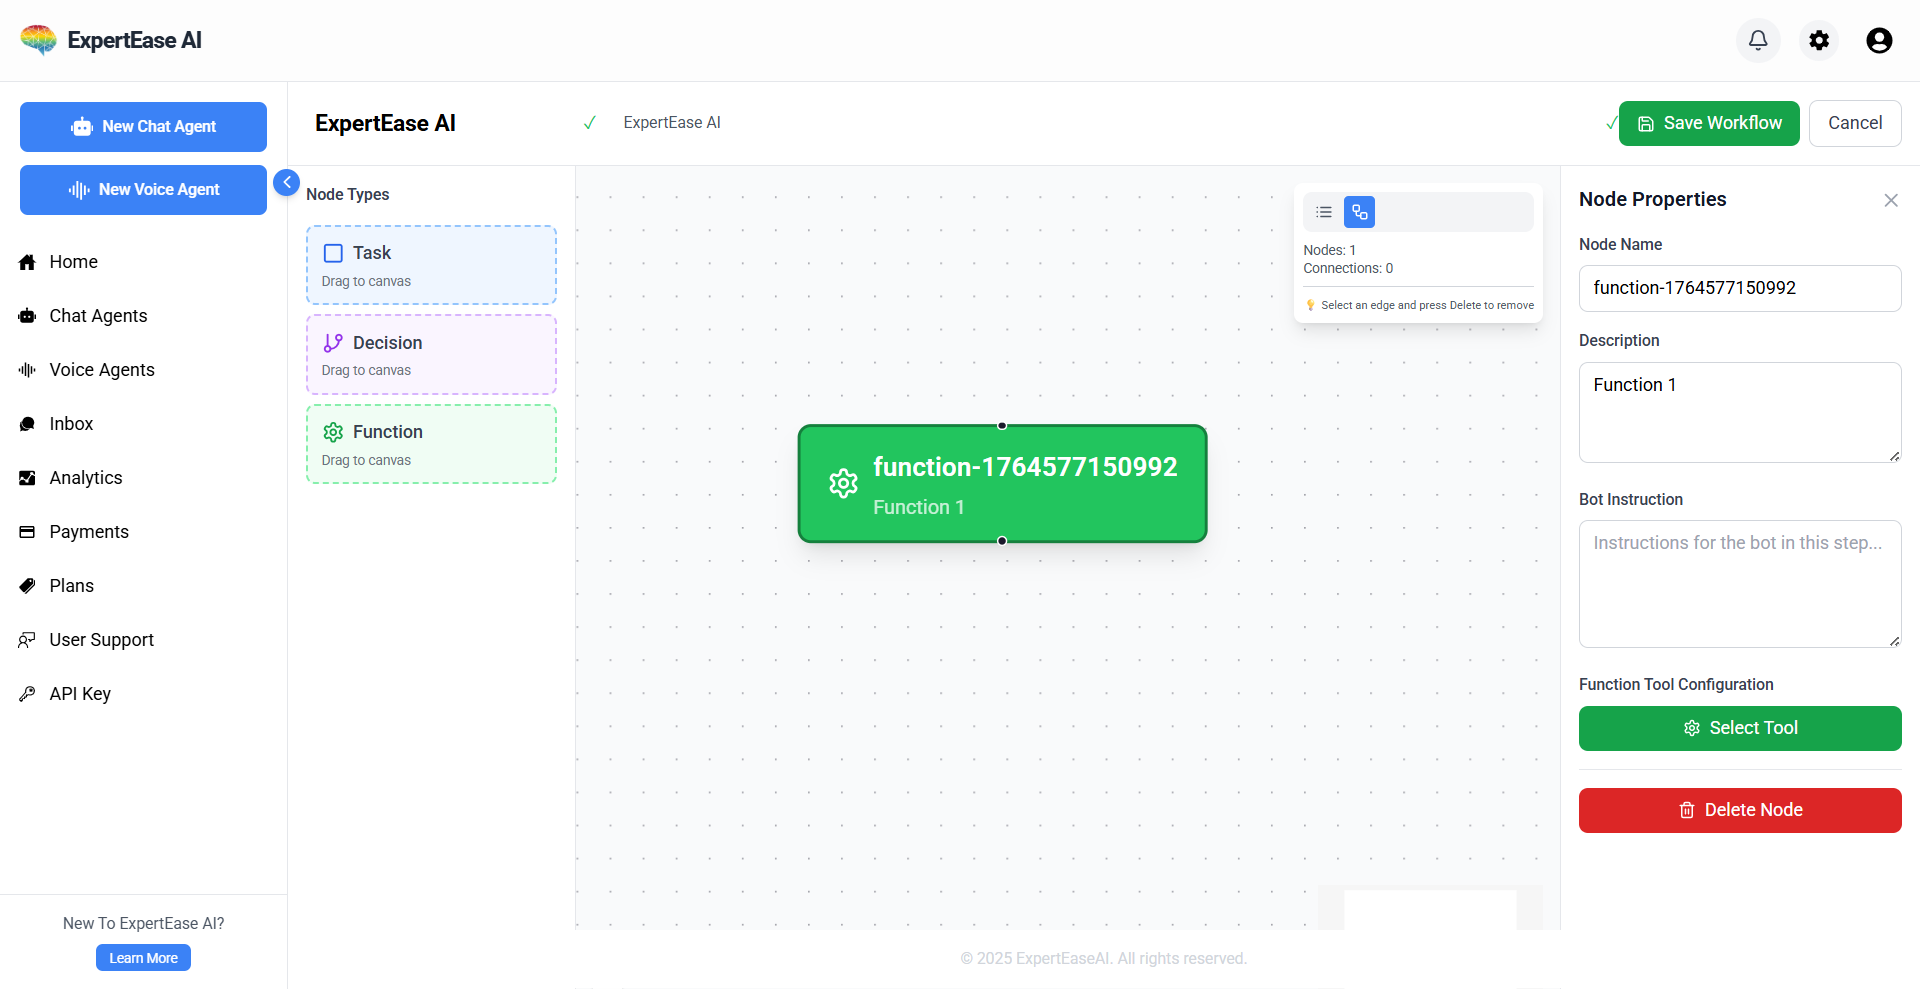1920x989 pixels.
Task: Focus the Bot Instruction text area
Action: pos(1739,584)
